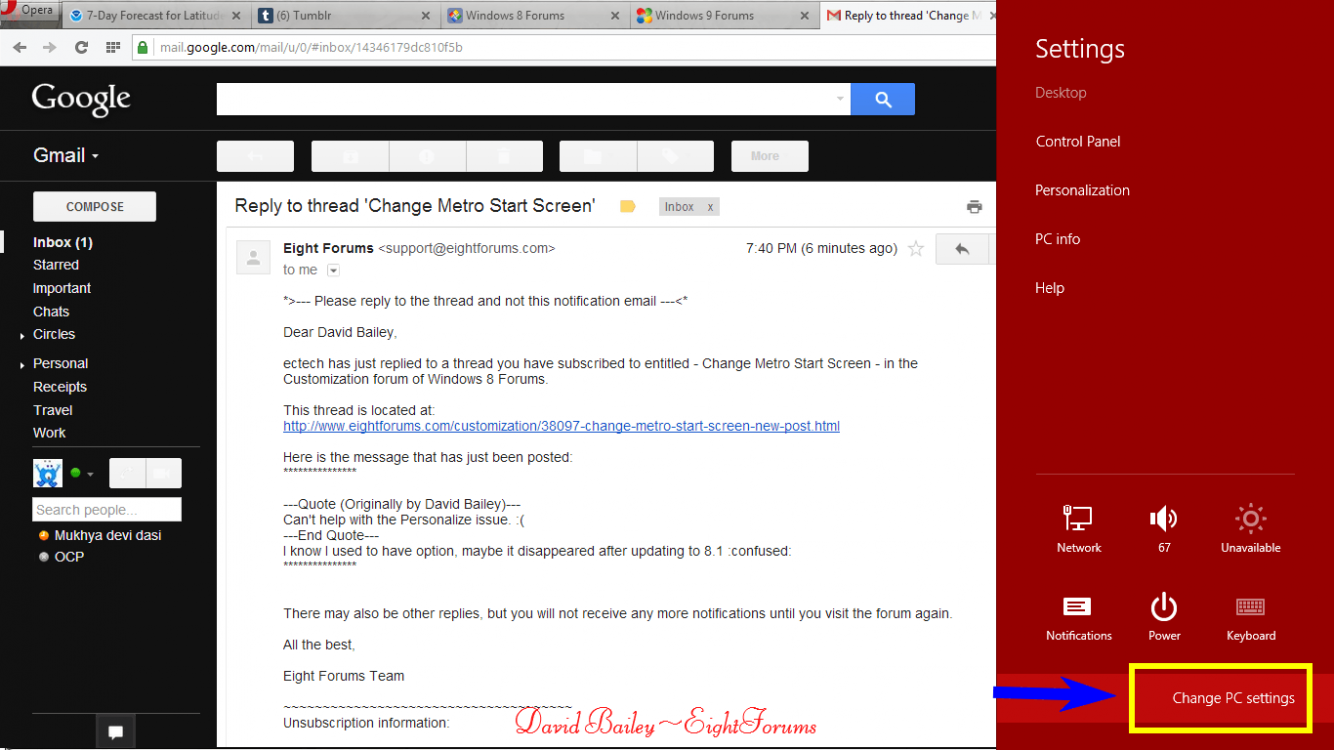Open the Starred folder
Image resolution: width=1334 pixels, height=750 pixels.
56,265
